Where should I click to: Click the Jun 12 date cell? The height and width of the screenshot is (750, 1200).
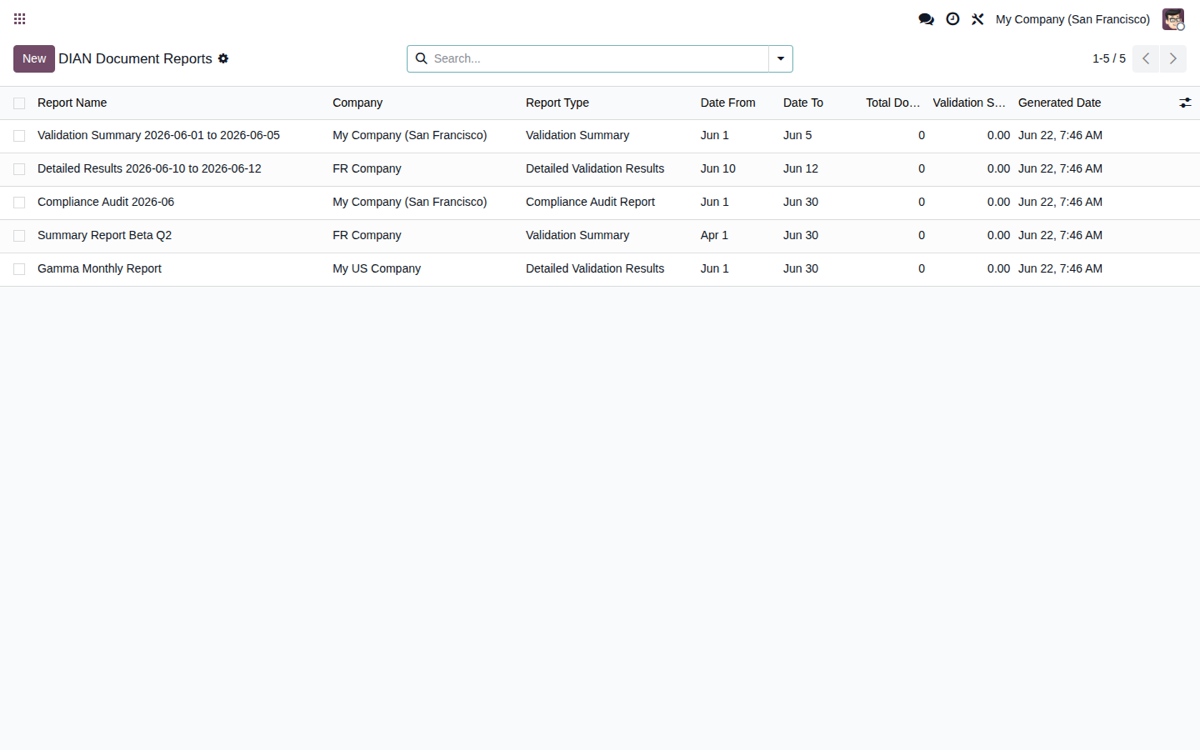[x=800, y=169]
